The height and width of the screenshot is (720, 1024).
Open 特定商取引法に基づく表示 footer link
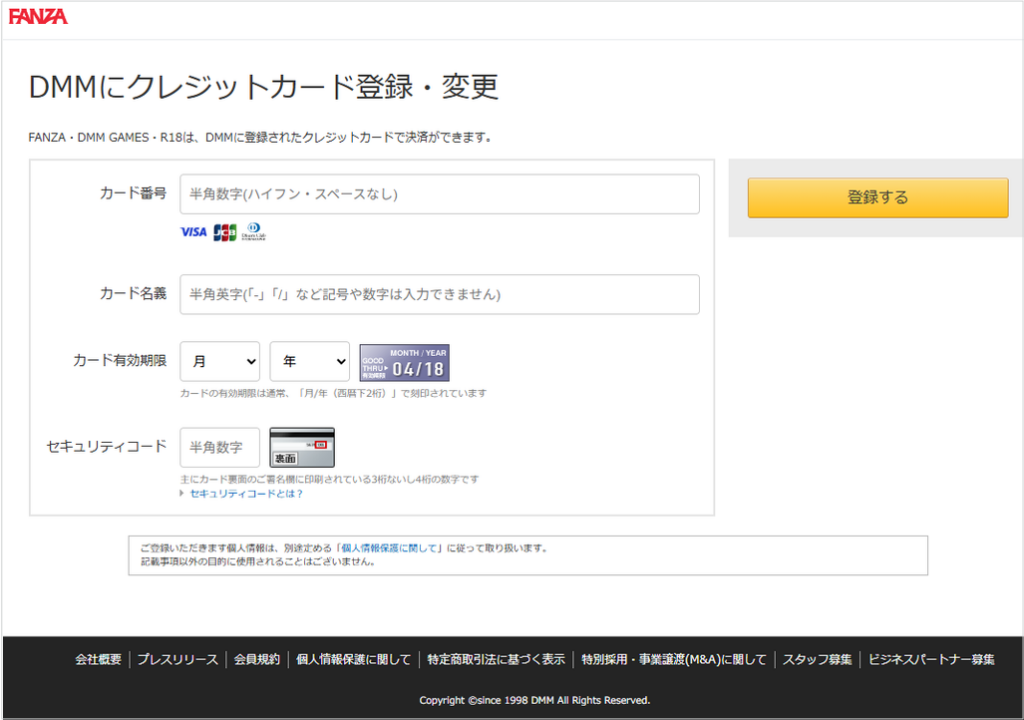click(496, 660)
